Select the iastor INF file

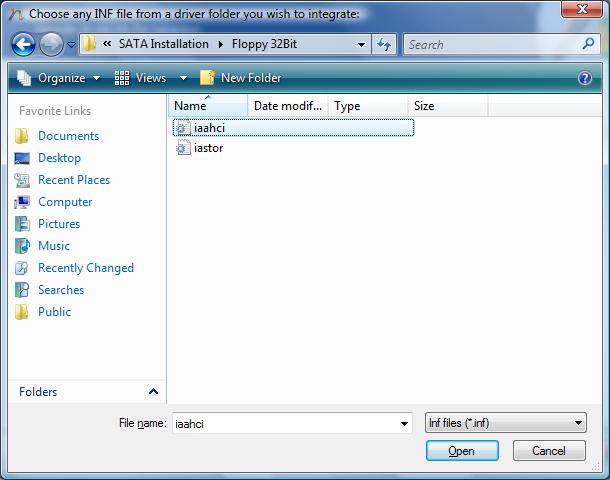[208, 148]
